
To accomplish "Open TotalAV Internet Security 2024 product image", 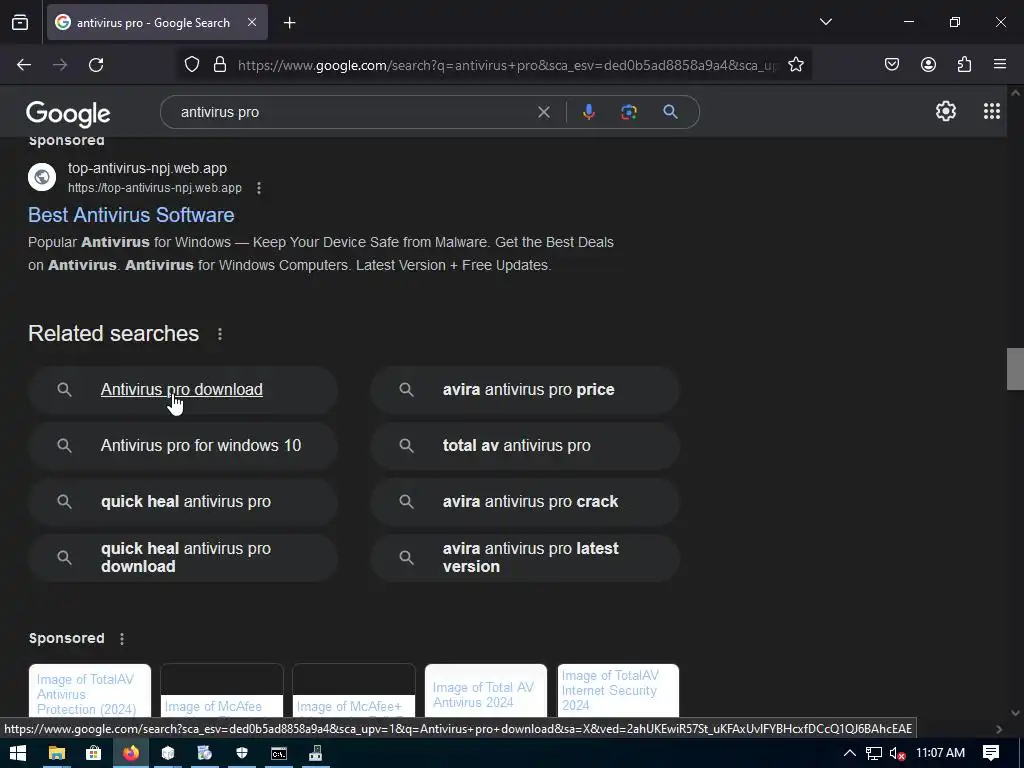I will [x=618, y=692].
